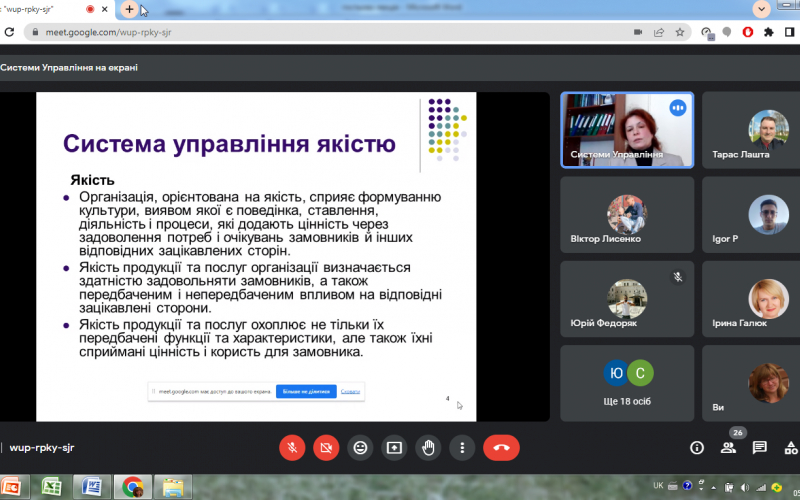Click the camera permission icon in address bar
800x500 pixels.
638,32
